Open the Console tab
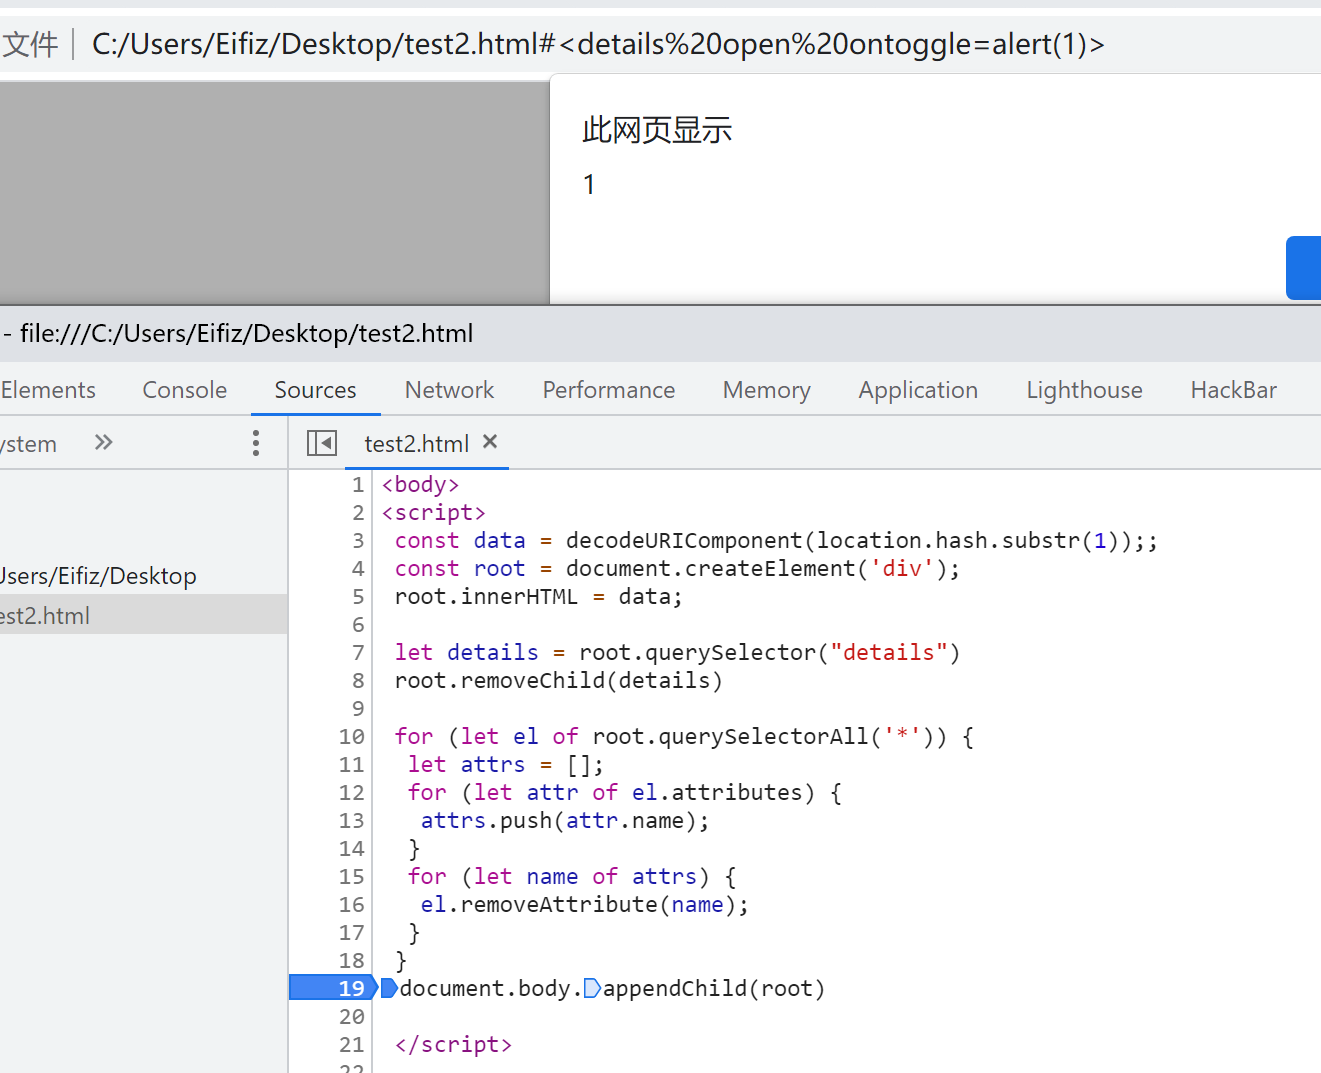 pyautogui.click(x=185, y=390)
